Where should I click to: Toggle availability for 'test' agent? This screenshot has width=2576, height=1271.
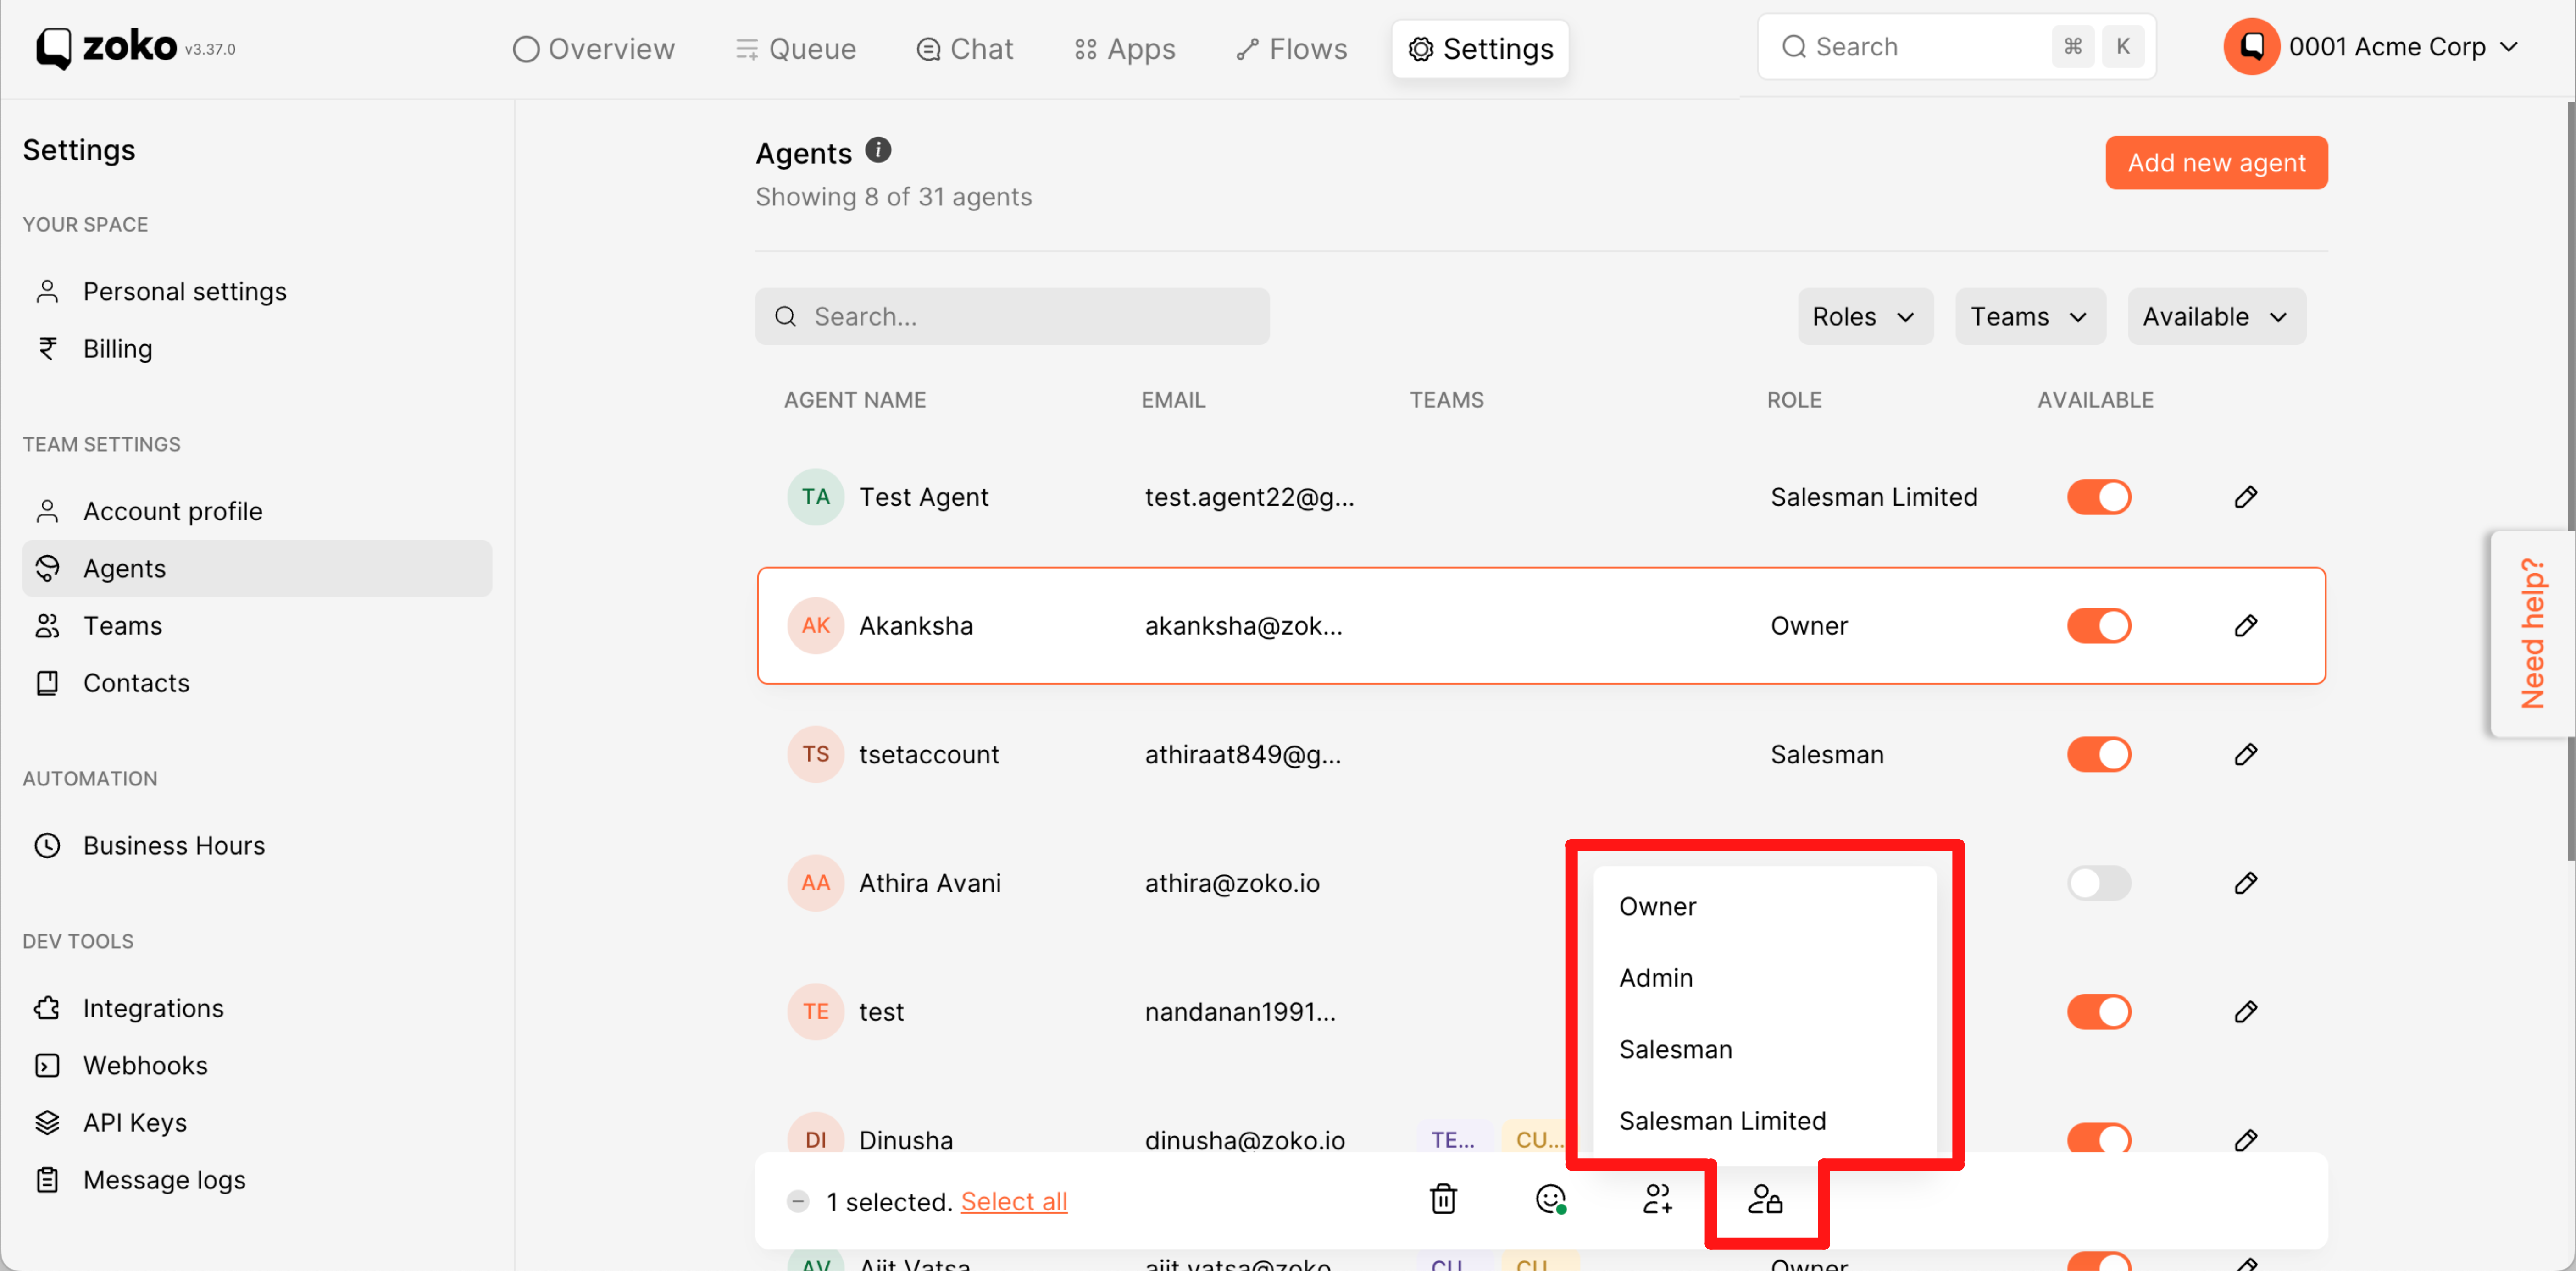pos(2099,1012)
